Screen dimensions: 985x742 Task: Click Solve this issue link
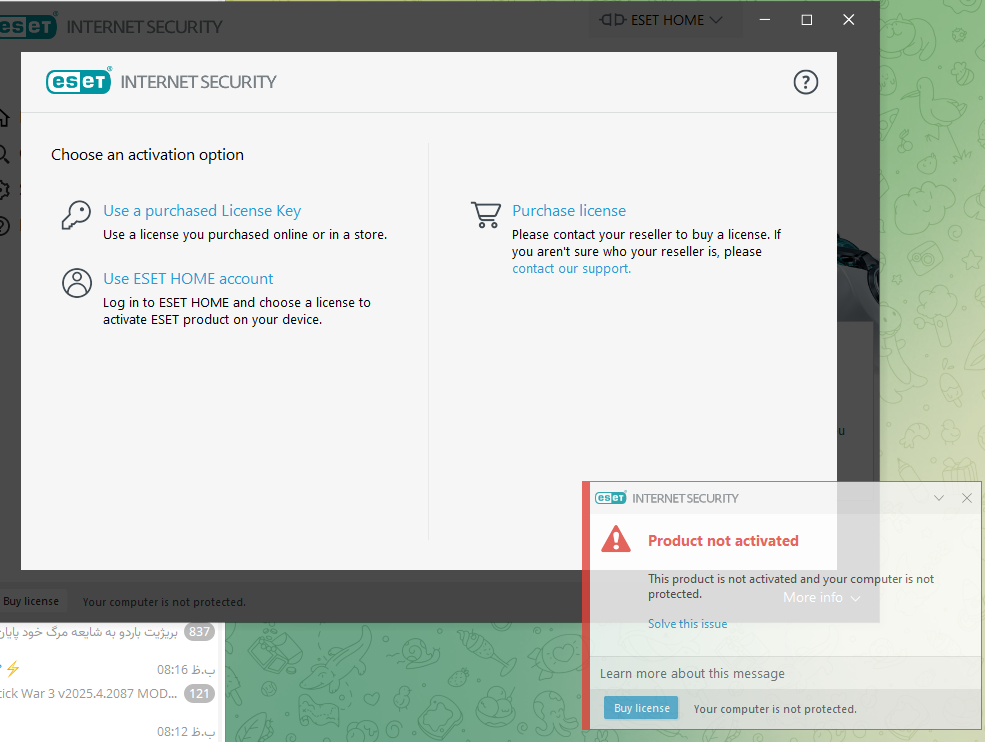[x=687, y=624]
